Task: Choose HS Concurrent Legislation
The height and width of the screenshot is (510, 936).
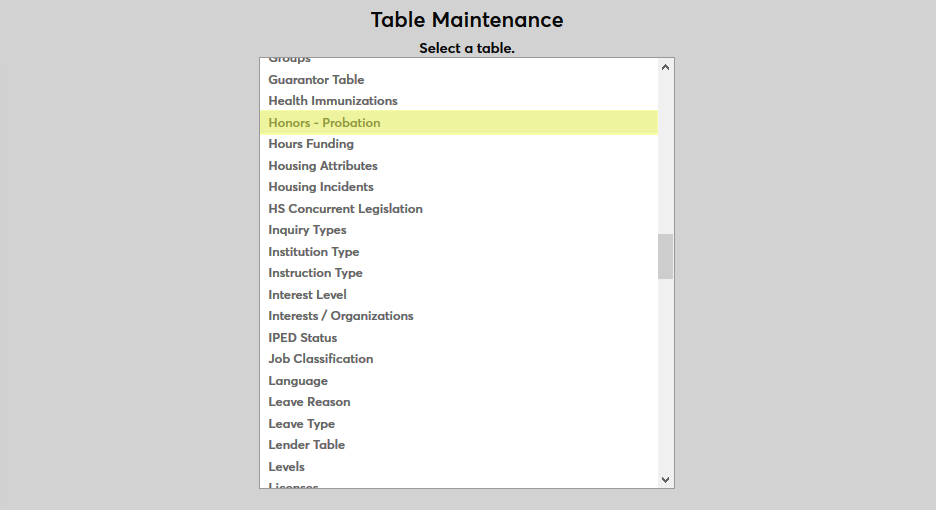Action: tap(345, 209)
